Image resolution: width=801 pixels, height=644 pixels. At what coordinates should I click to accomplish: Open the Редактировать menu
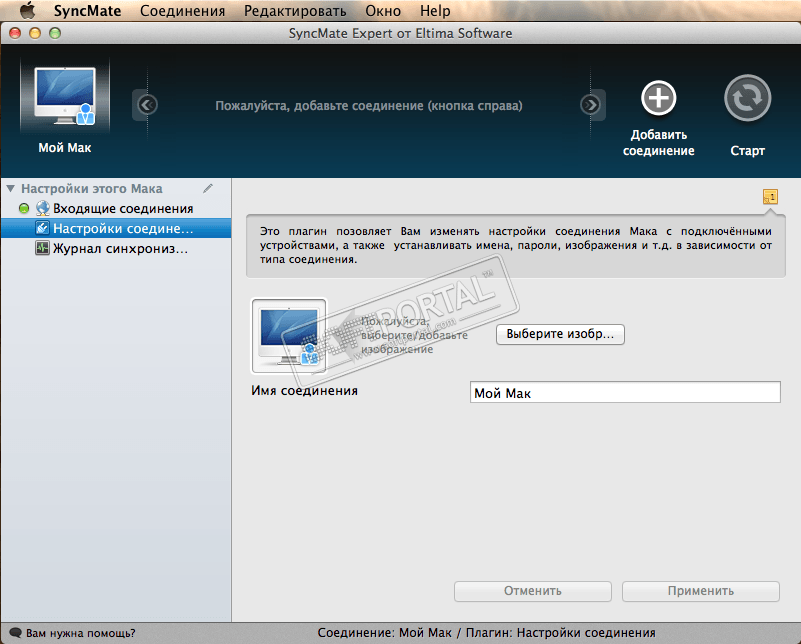click(295, 11)
